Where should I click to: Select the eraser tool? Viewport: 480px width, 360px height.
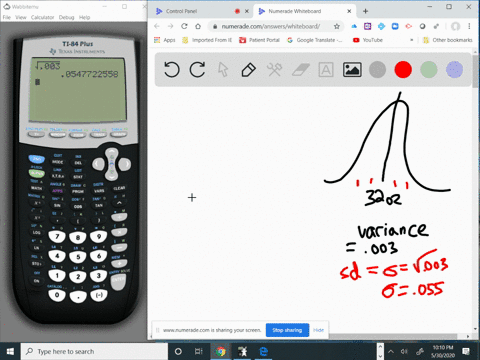[x=300, y=70]
